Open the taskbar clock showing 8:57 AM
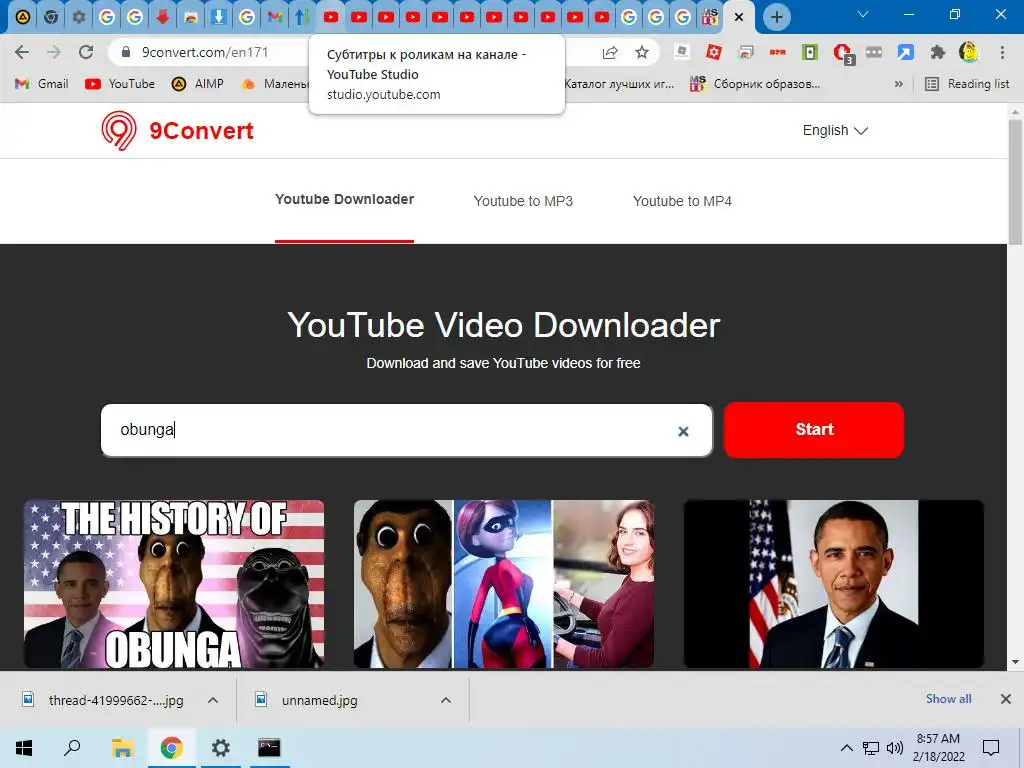 938,748
